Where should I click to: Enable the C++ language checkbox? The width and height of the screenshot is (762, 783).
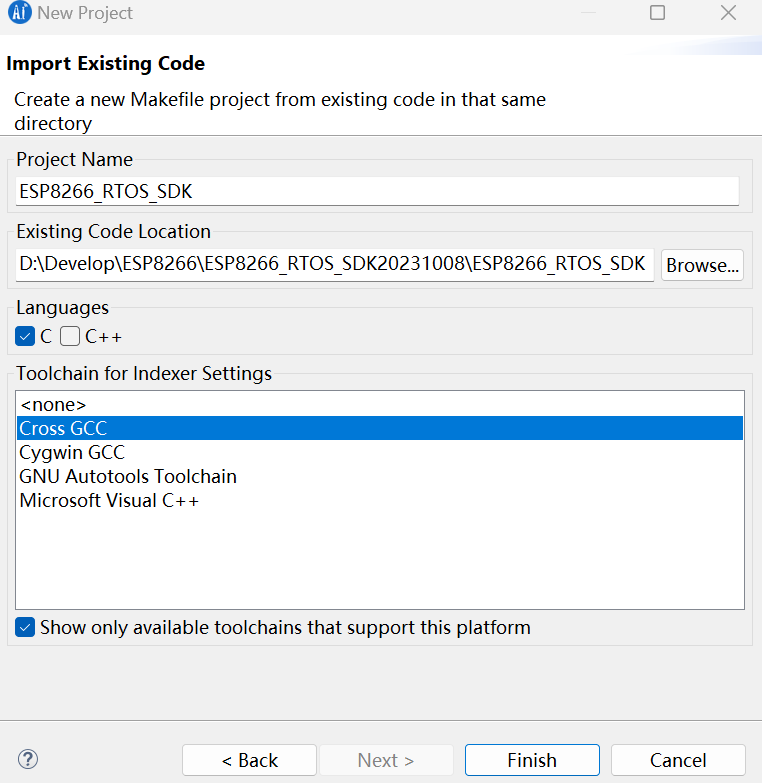[70, 336]
